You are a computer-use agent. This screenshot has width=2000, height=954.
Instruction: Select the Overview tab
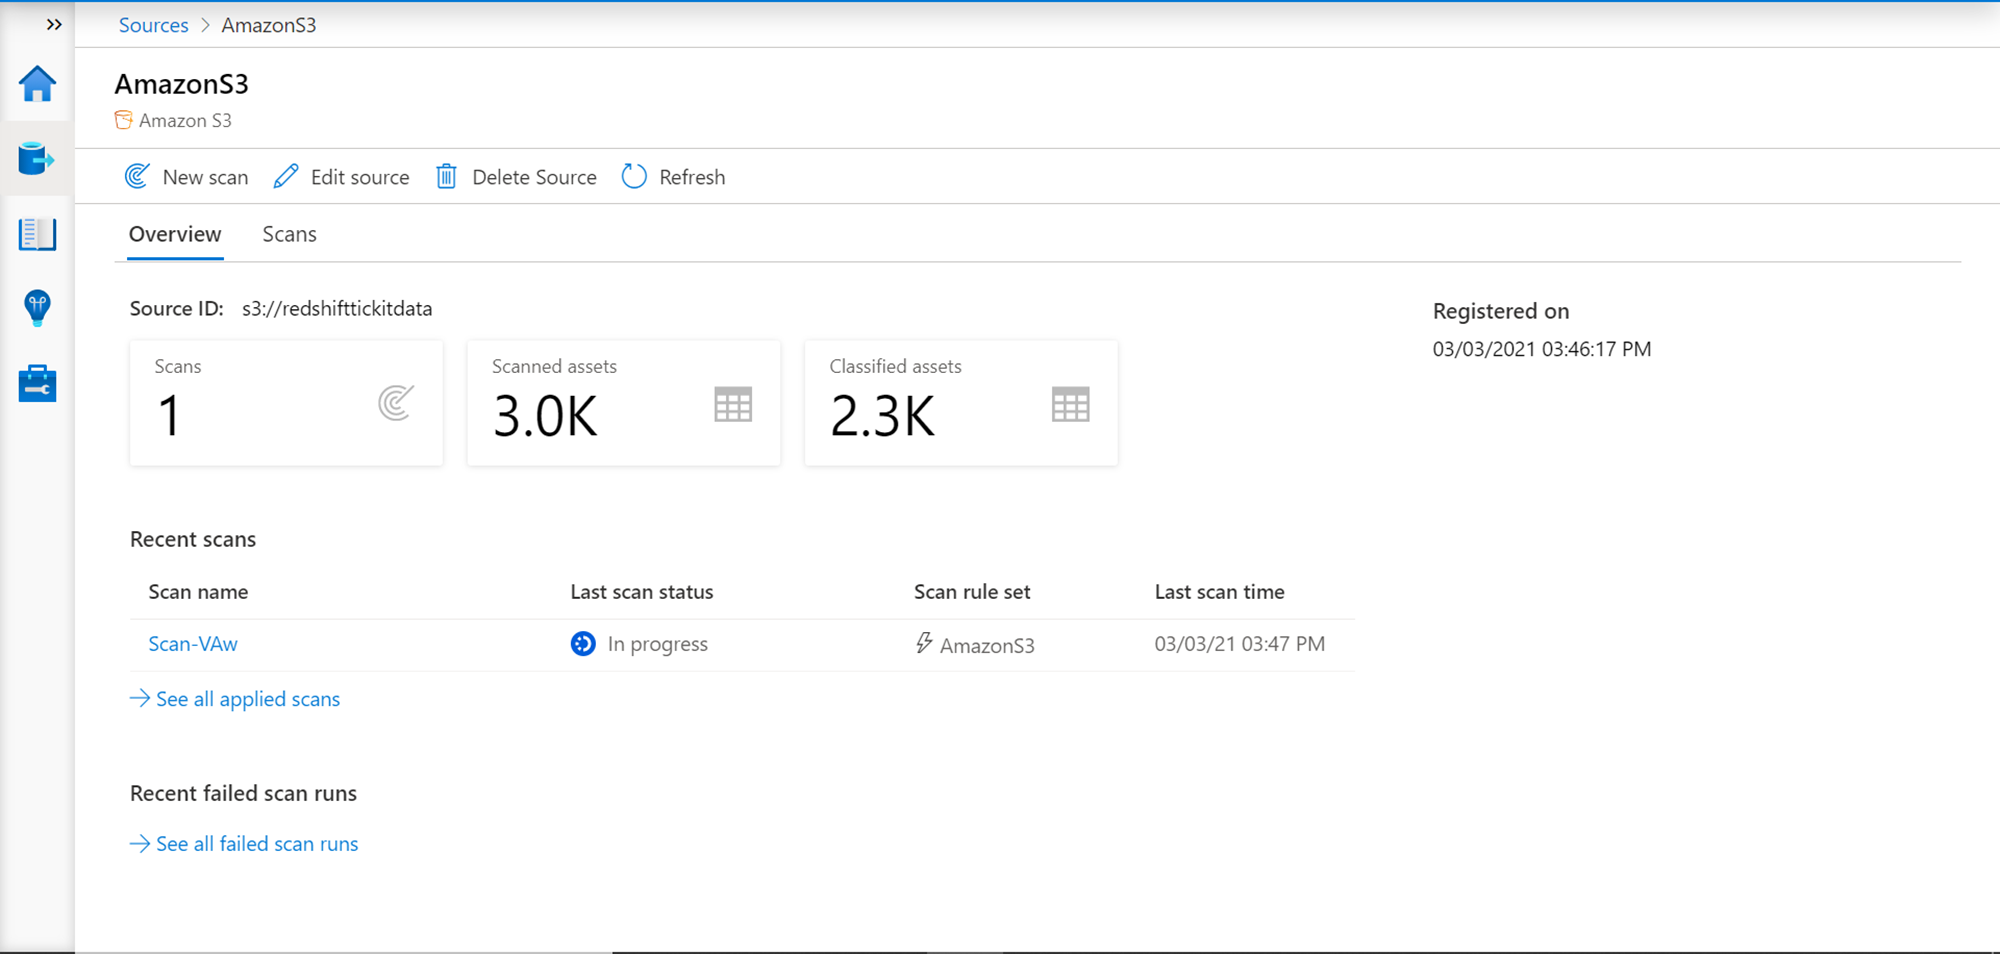click(175, 234)
